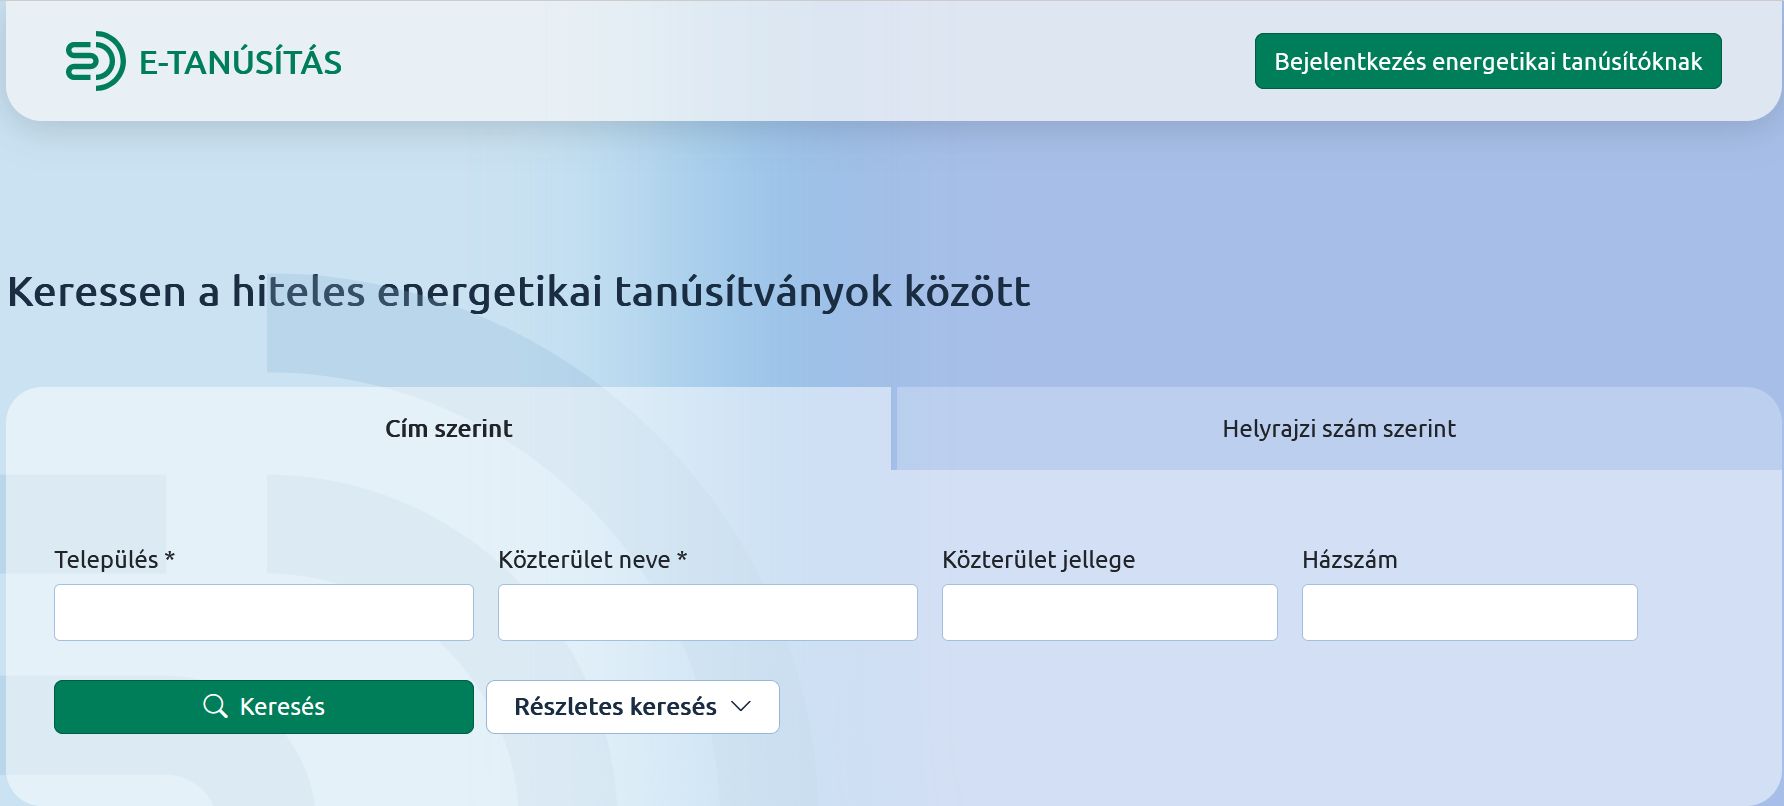Click the Házszám input field
1784x806 pixels.
[x=1469, y=612]
